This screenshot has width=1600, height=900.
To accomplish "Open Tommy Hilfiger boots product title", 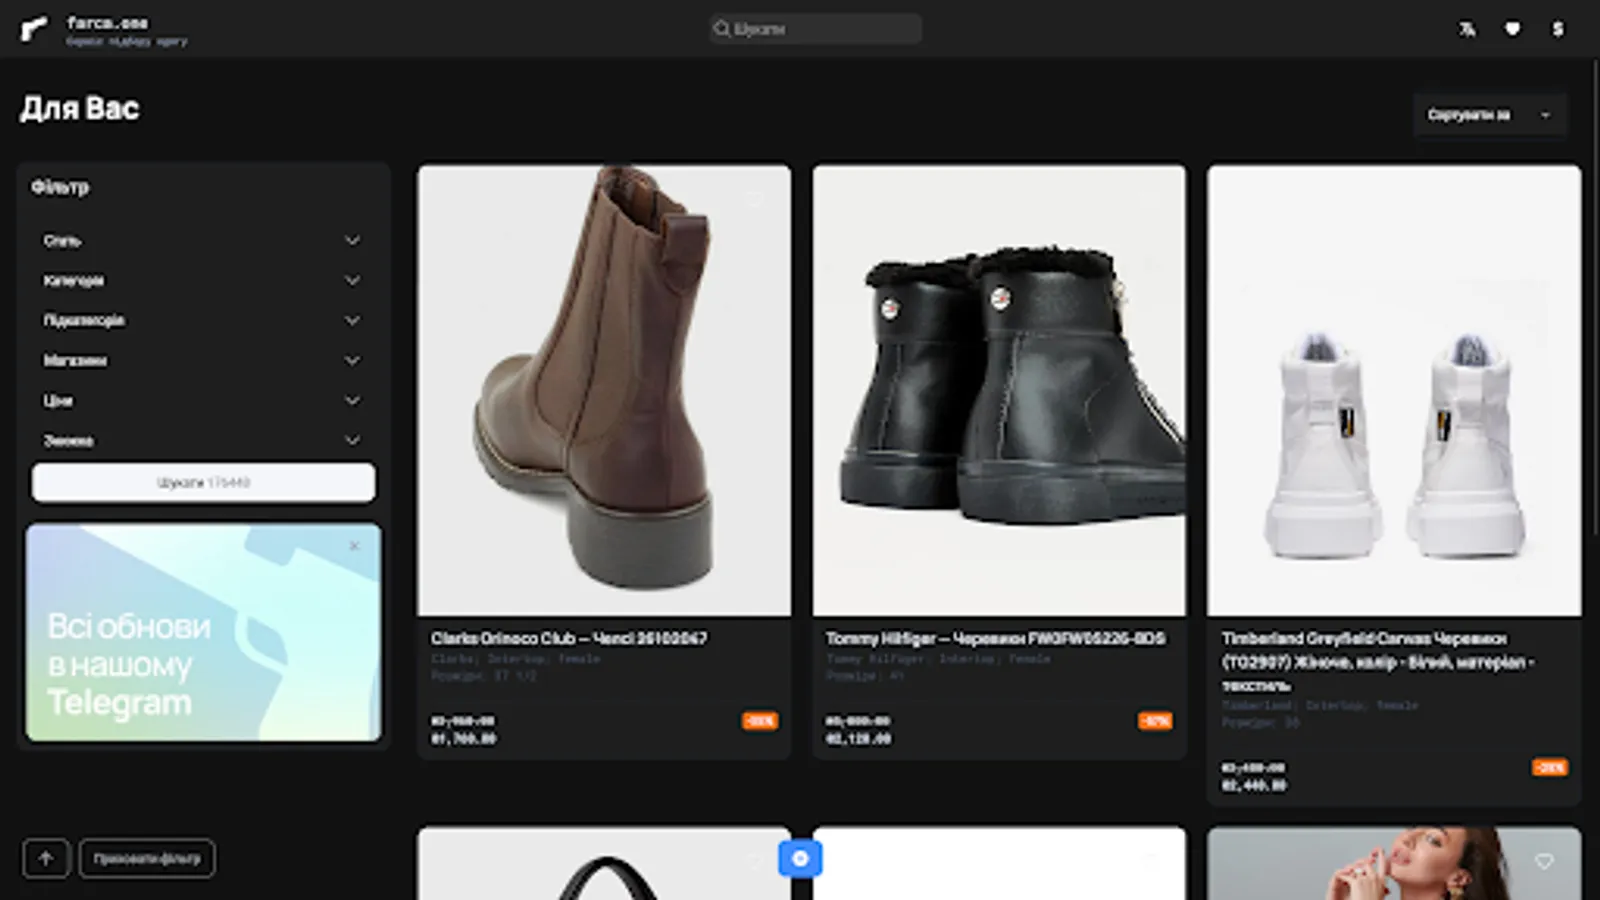I will (x=995, y=638).
